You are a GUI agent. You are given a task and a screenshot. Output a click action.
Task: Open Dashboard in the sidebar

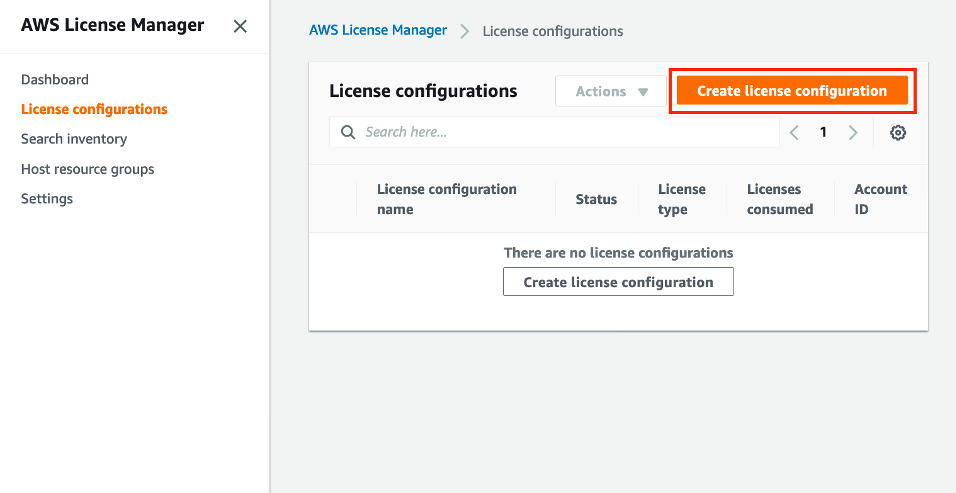tap(55, 79)
